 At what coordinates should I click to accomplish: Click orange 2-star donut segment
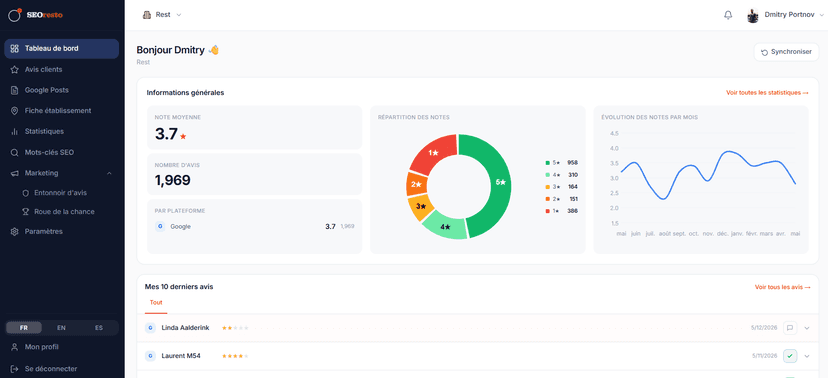coord(417,185)
